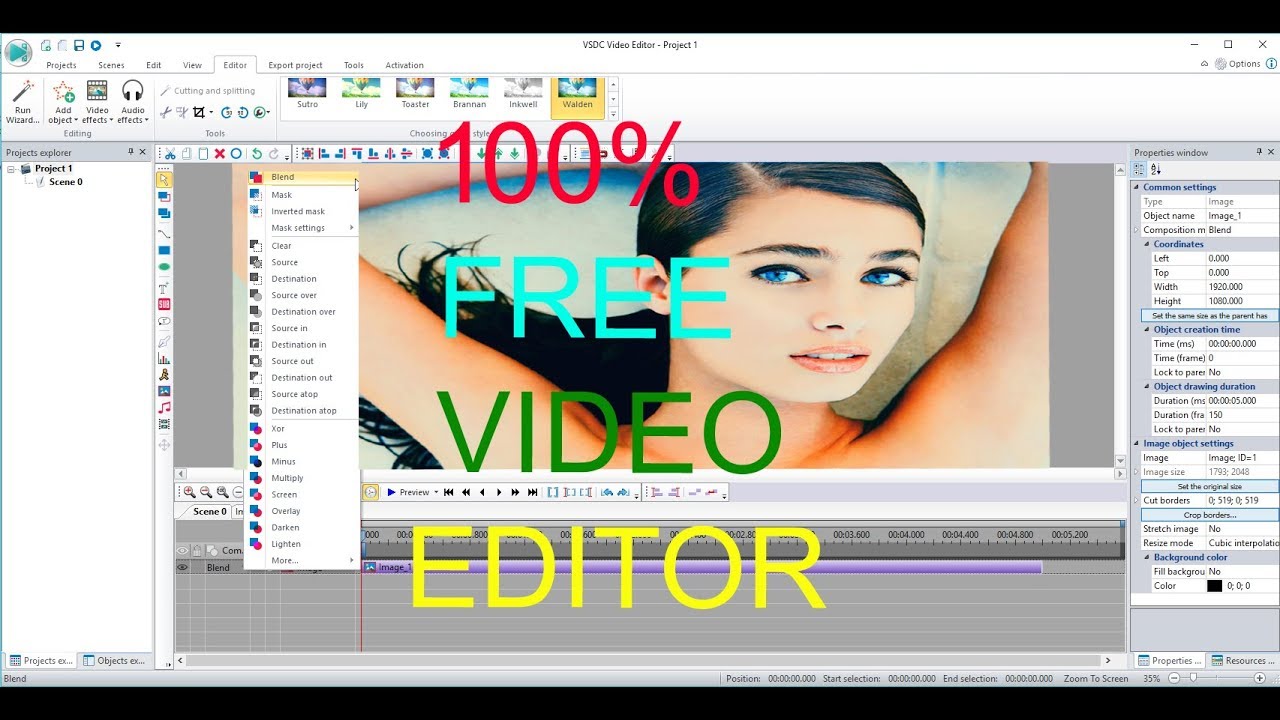
Task: Click the redo arrow in edit toolbar
Action: click(x=273, y=154)
